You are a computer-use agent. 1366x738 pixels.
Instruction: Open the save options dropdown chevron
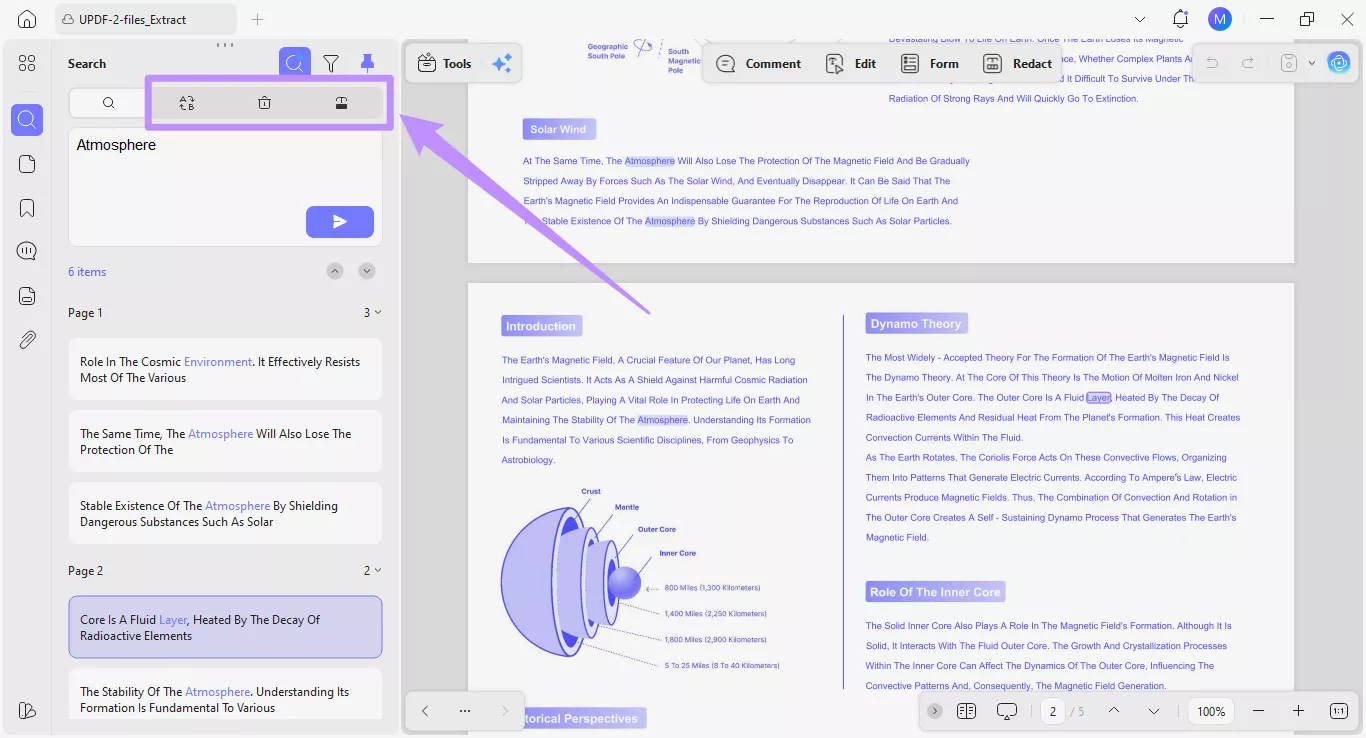(x=1312, y=62)
